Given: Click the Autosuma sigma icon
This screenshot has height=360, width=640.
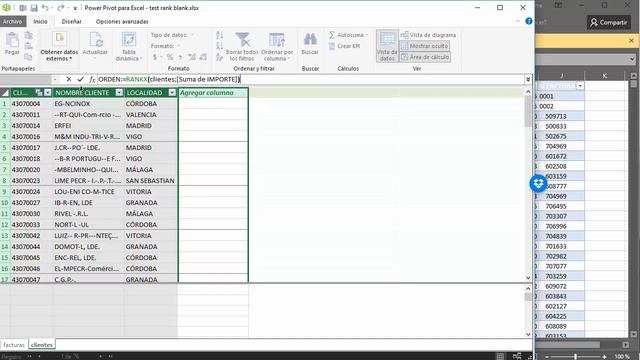Looking at the screenshot, I should (331, 35).
